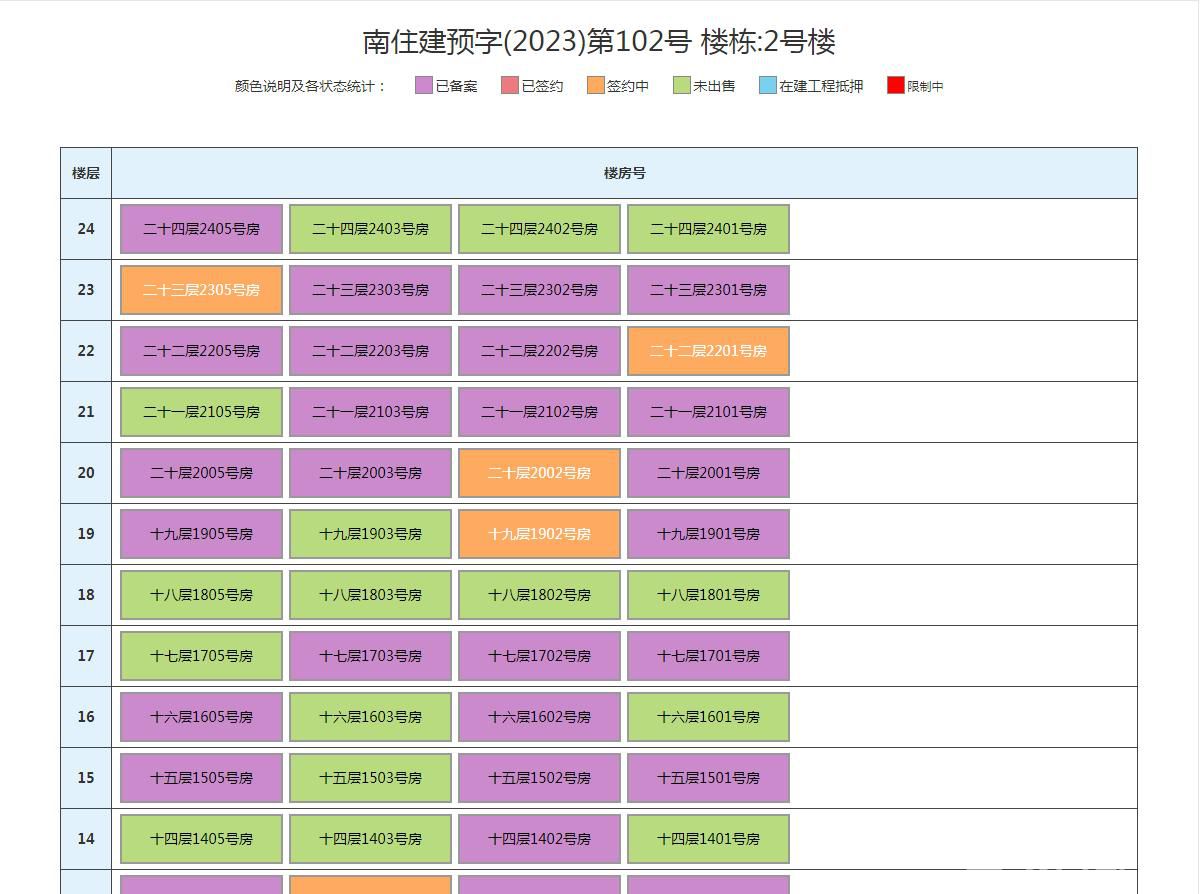Image resolution: width=1200 pixels, height=894 pixels.
Task: View unit 二十层2005号房
Action: click(201, 473)
